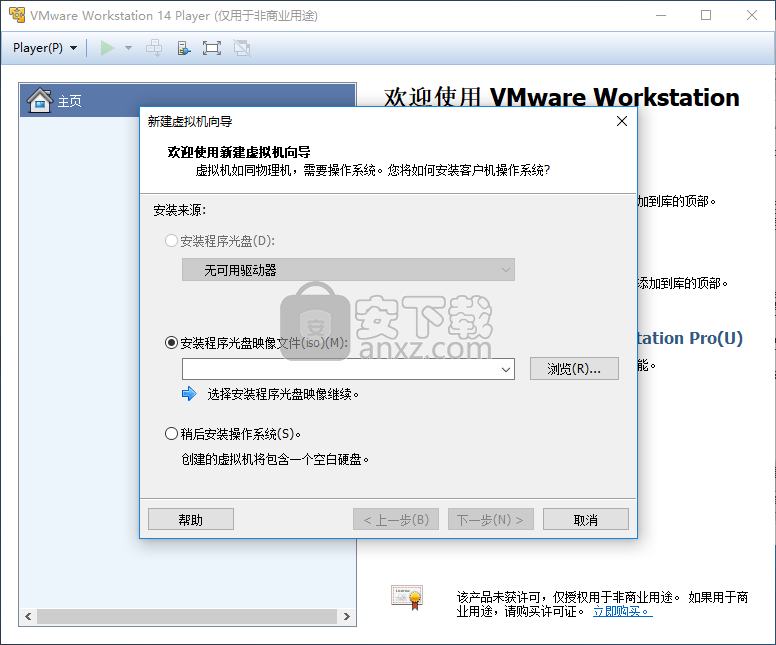This screenshot has height=645, width=776.
Task: Select the 主页 home item in library
Action: click(x=188, y=100)
